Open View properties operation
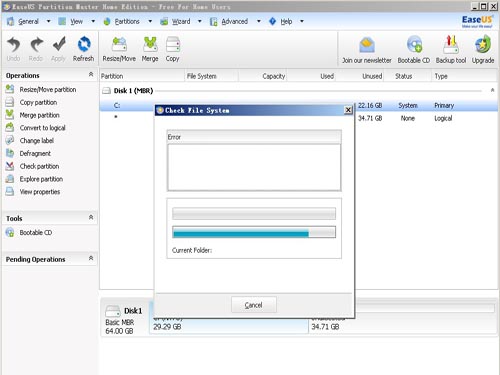Image resolution: width=500 pixels, height=375 pixels. [40, 192]
